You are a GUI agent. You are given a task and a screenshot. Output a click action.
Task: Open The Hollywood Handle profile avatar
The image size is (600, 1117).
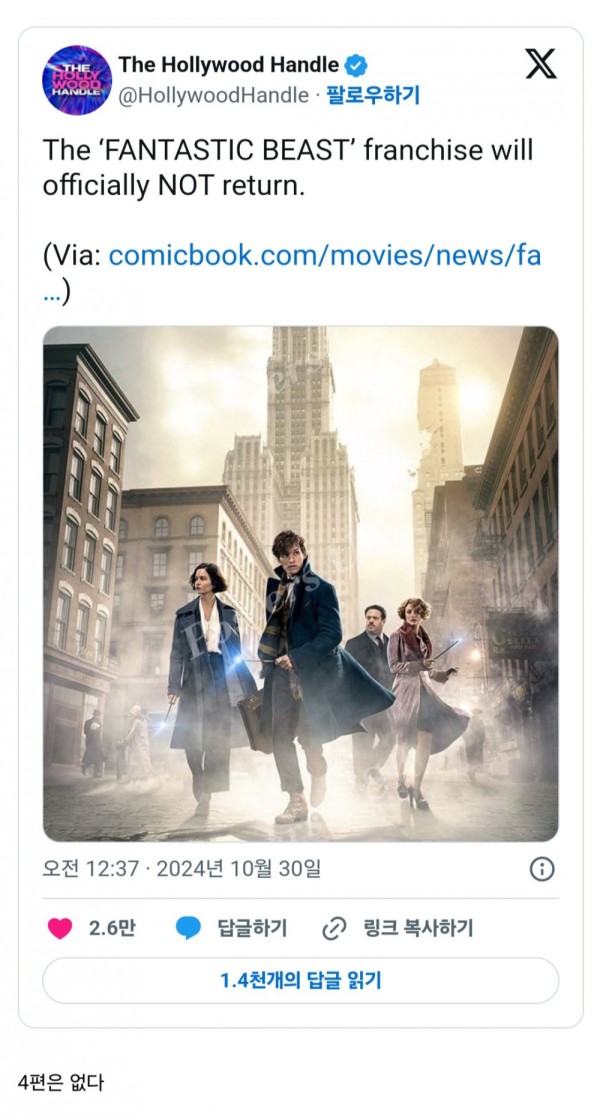(x=77, y=80)
